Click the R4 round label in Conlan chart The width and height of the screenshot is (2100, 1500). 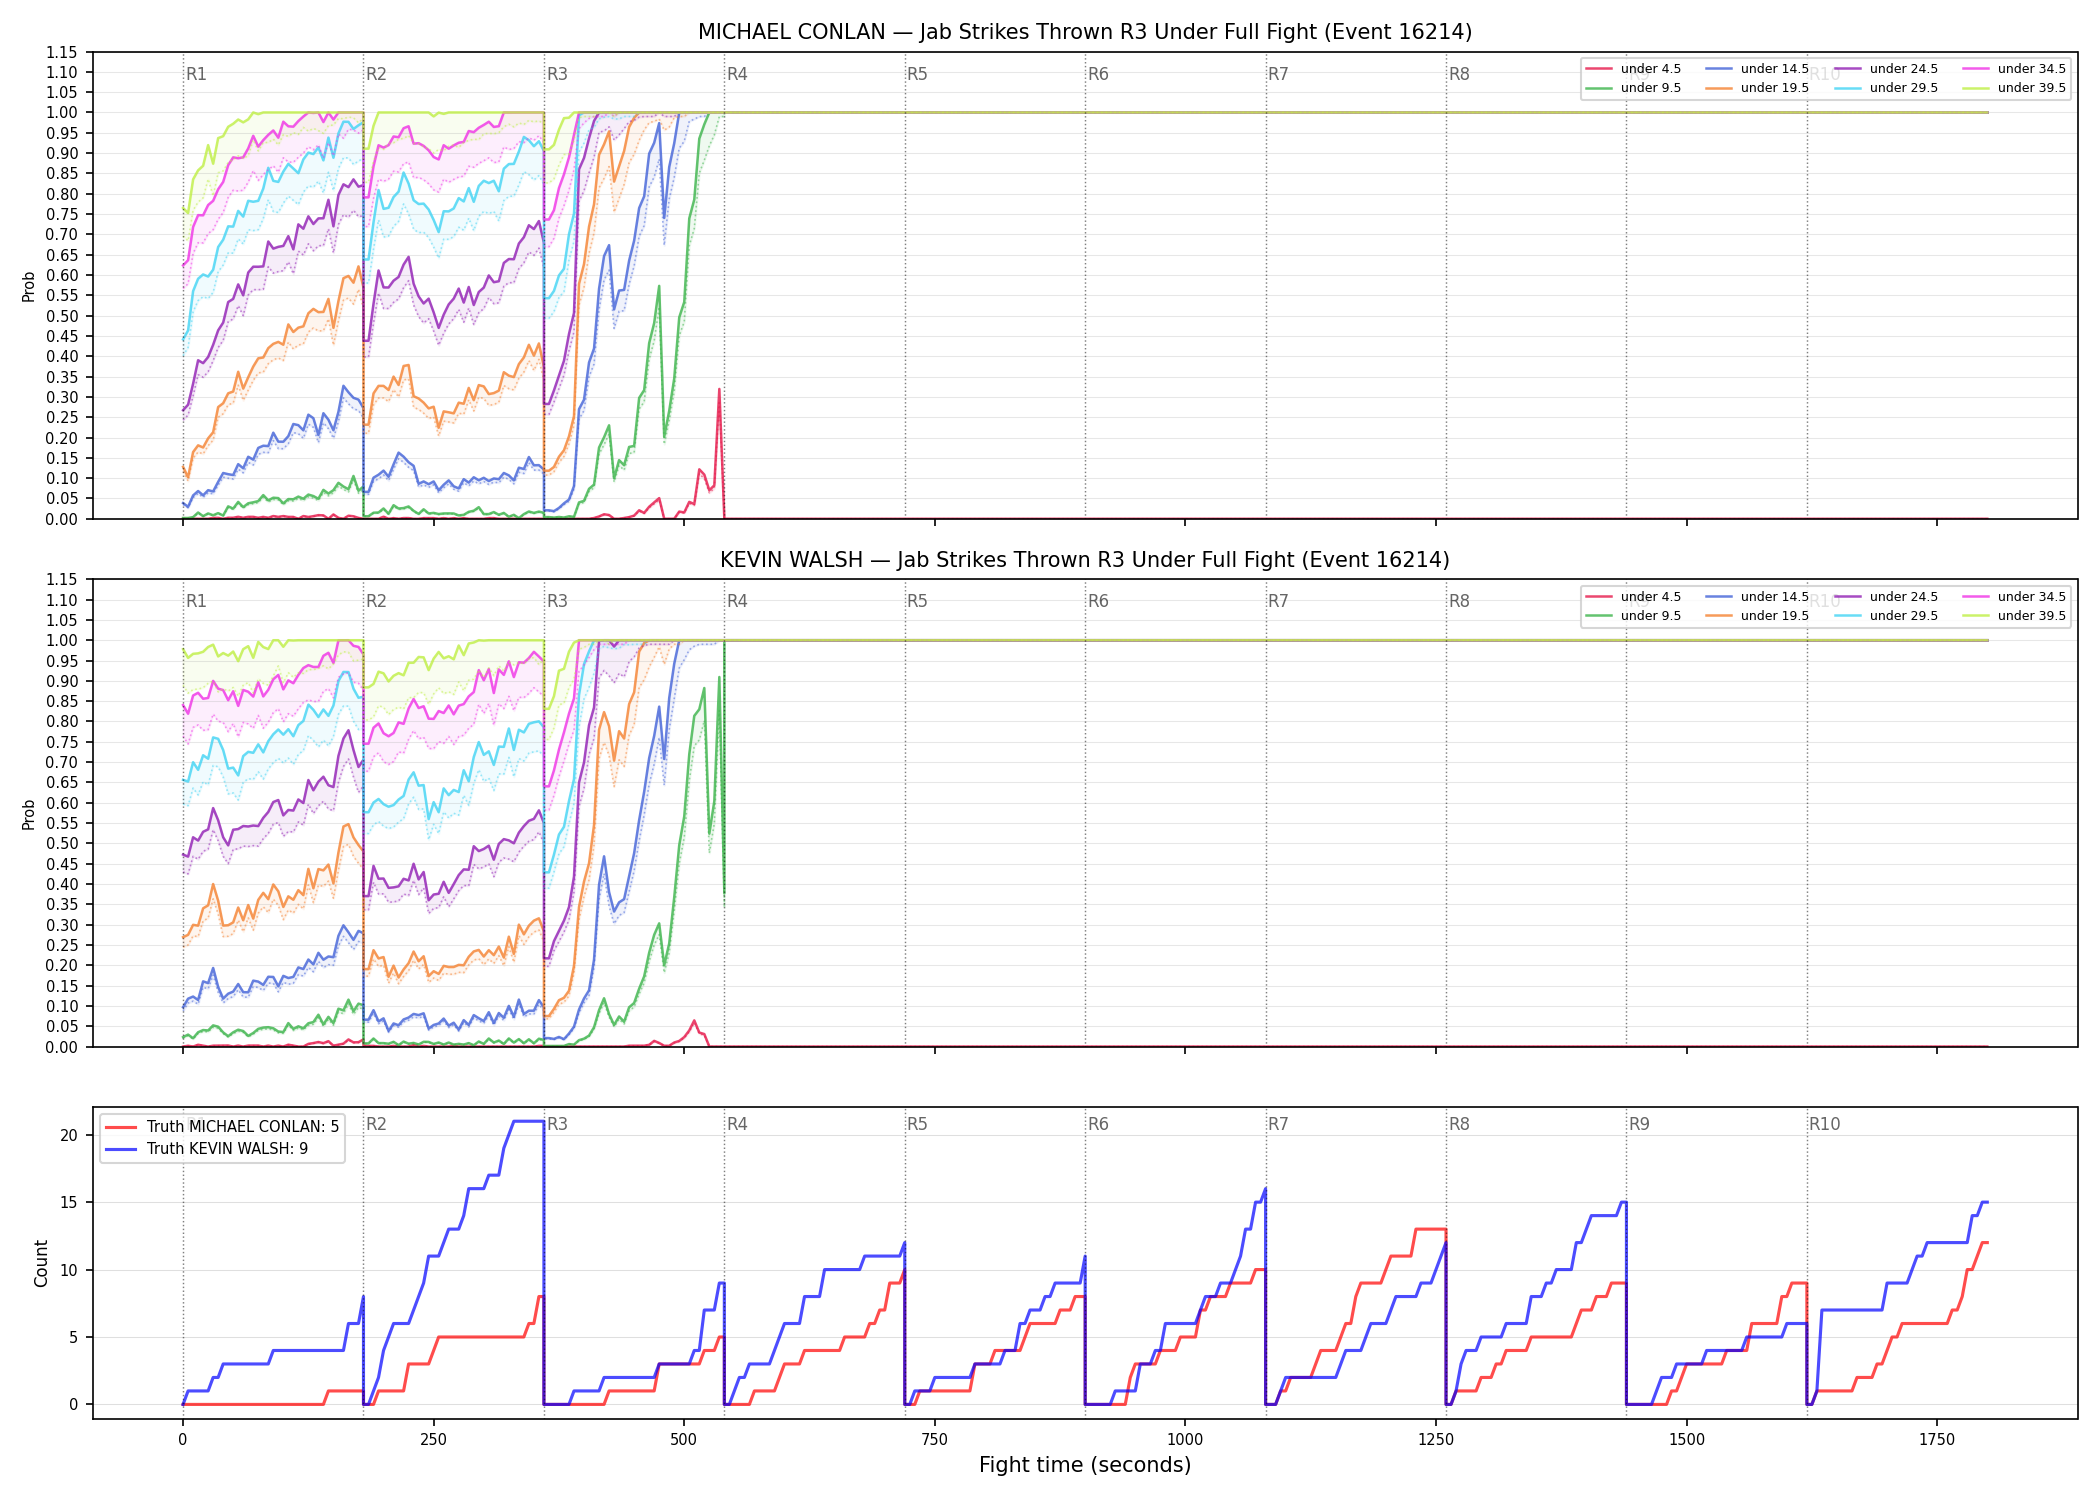(x=737, y=74)
